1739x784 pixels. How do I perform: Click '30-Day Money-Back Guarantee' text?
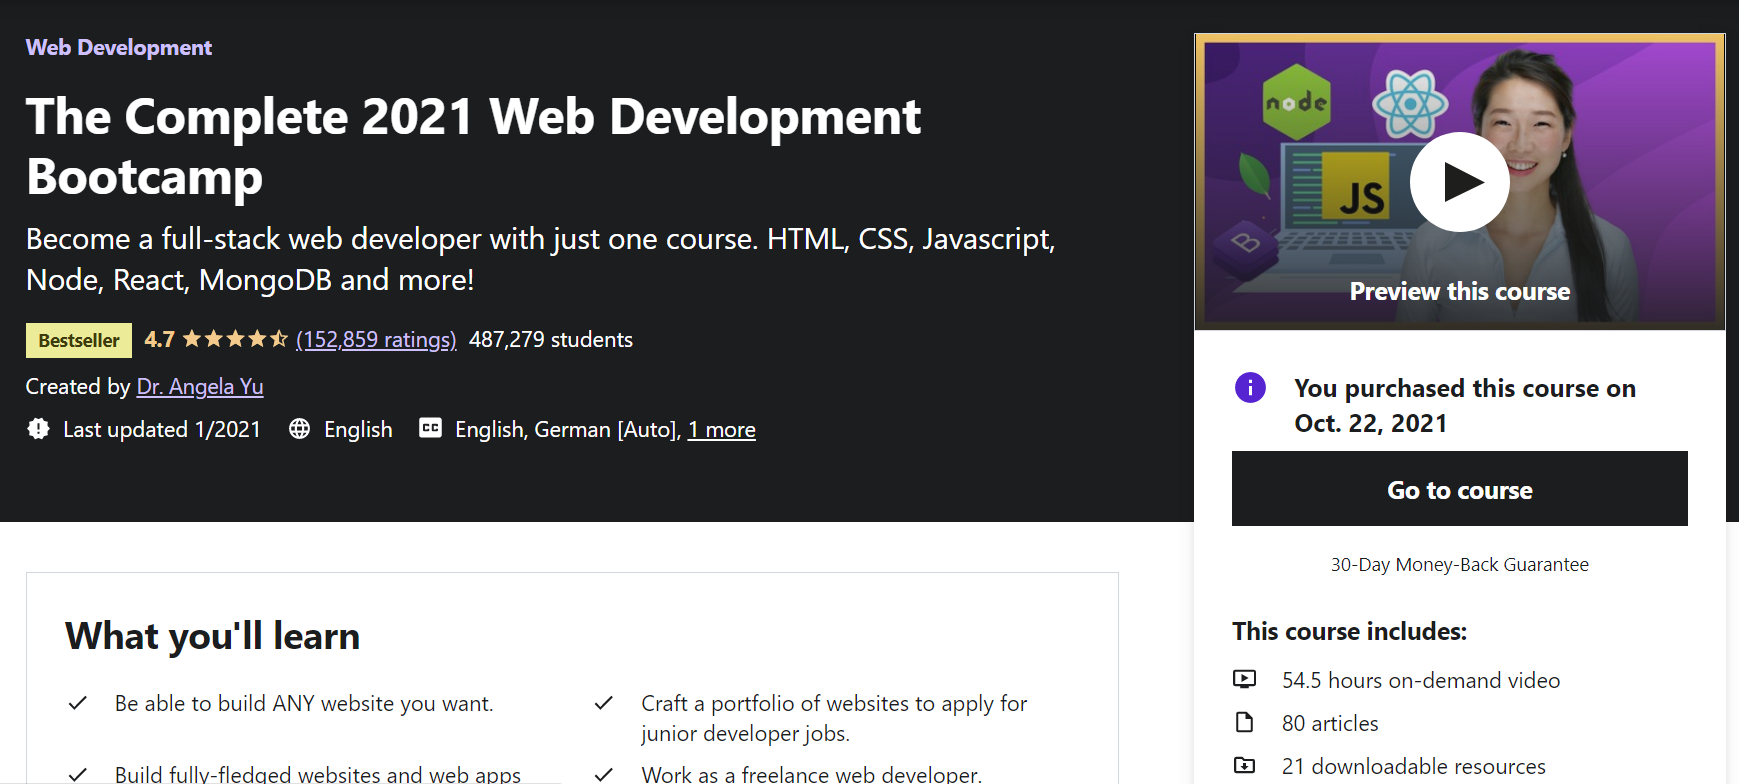coord(1459,565)
